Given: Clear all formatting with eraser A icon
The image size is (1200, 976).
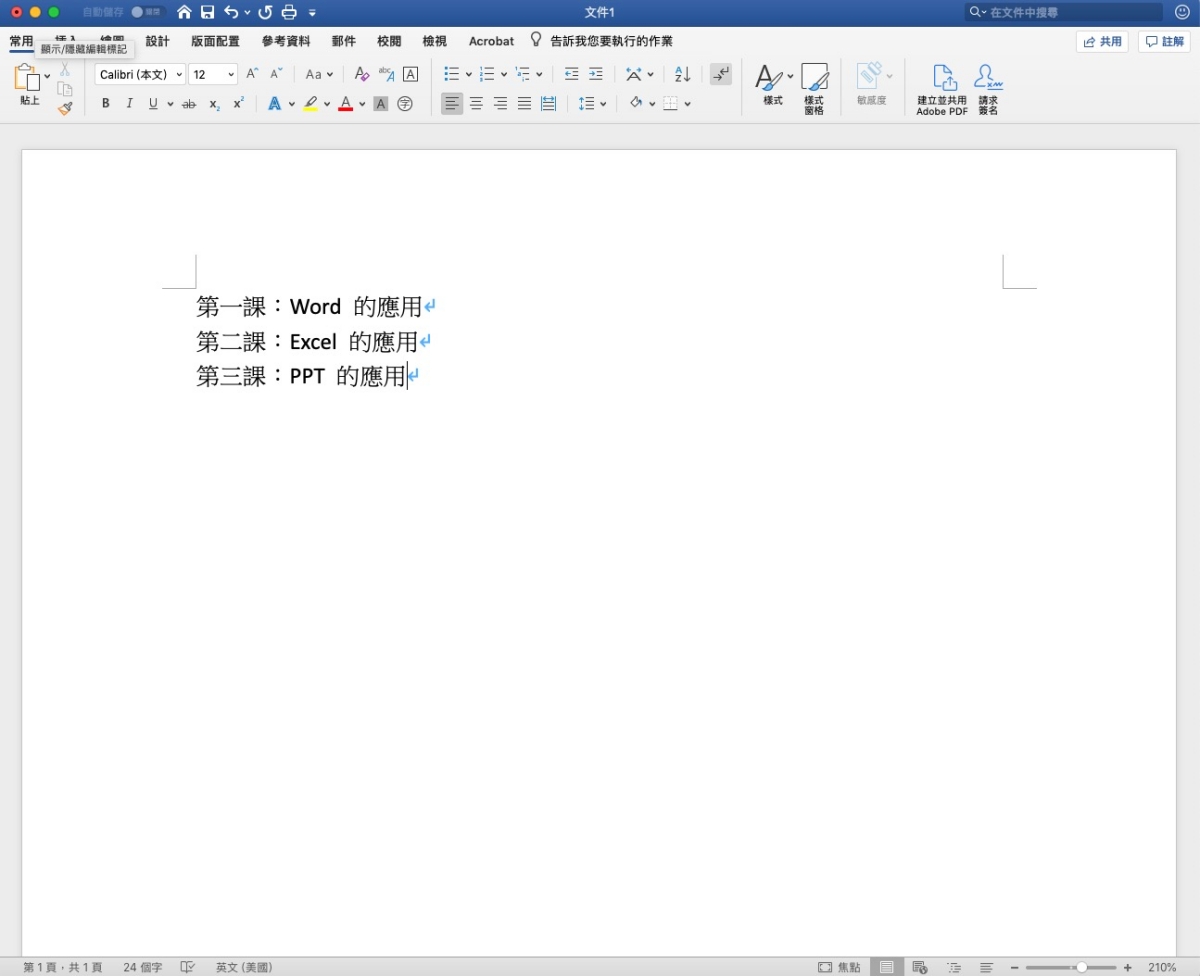Looking at the screenshot, I should point(362,74).
